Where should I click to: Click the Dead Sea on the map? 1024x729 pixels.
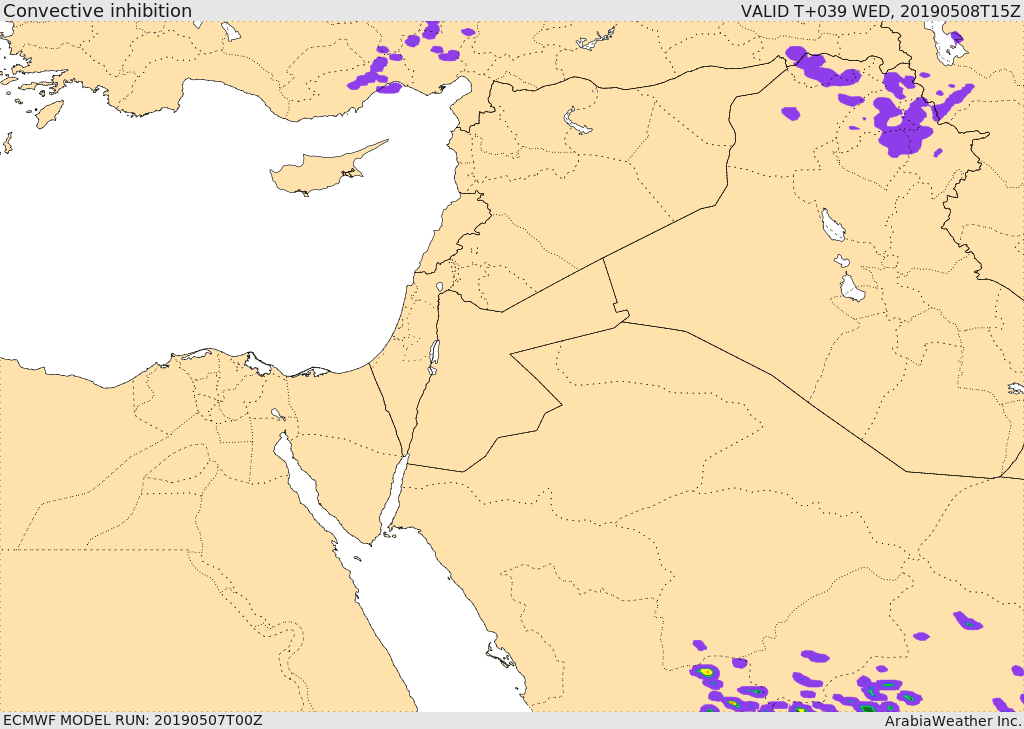coord(434,357)
